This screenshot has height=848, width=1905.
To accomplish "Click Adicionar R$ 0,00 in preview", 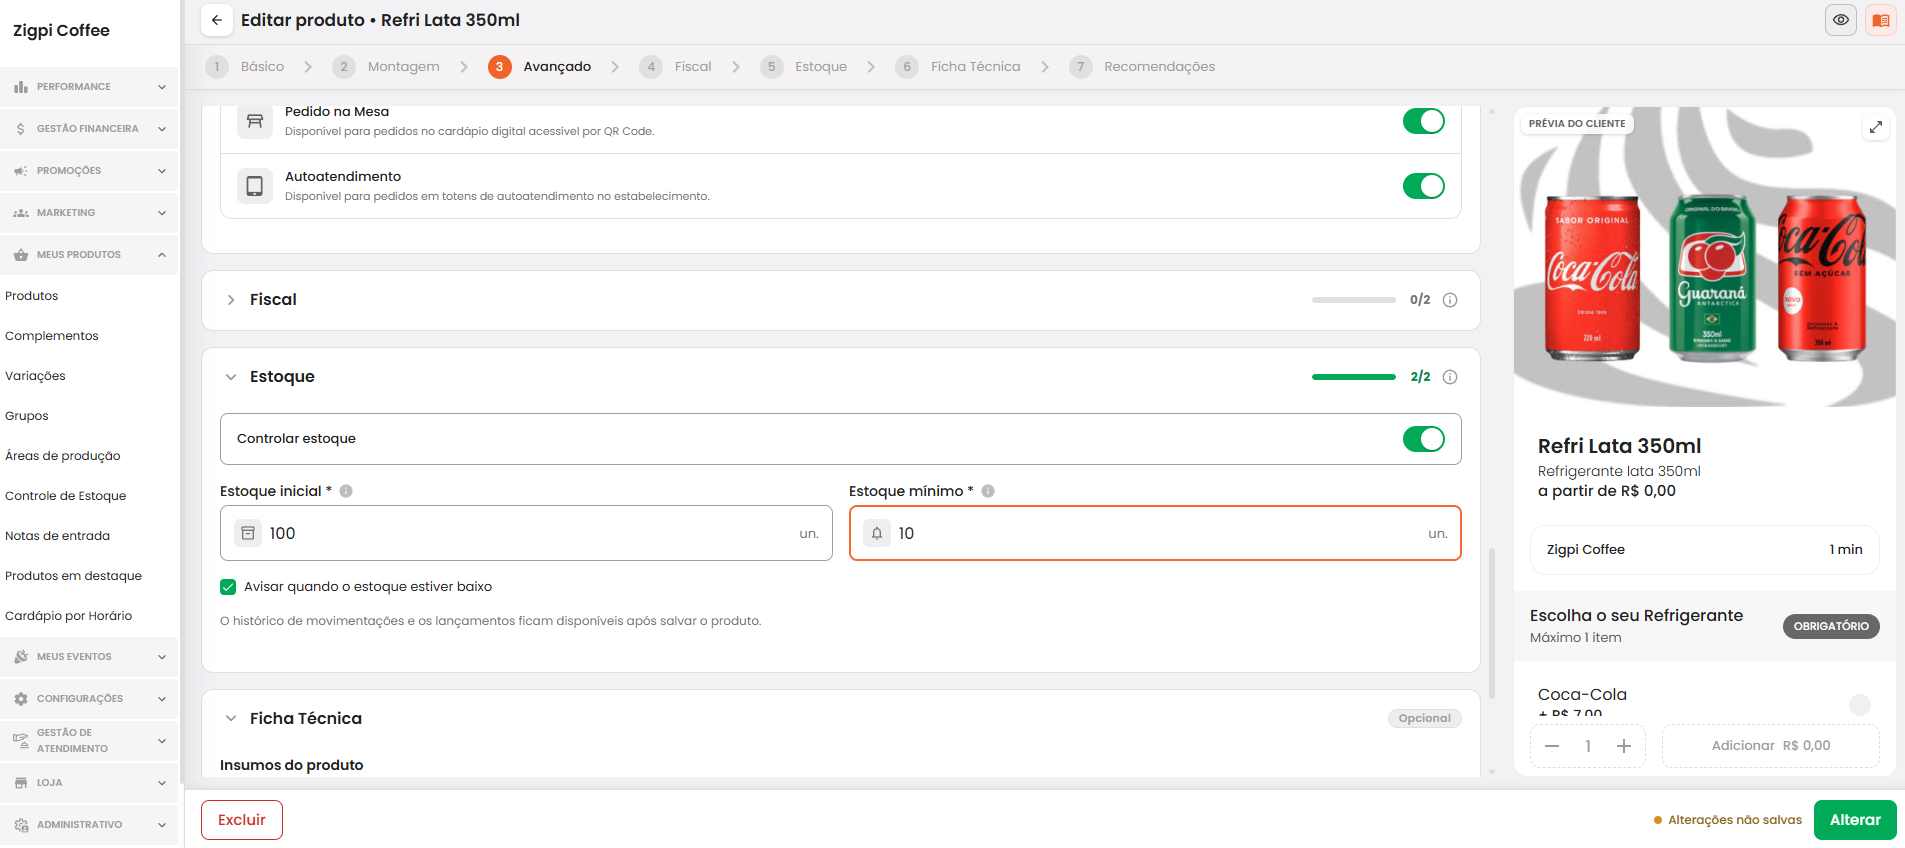I will [1771, 746].
